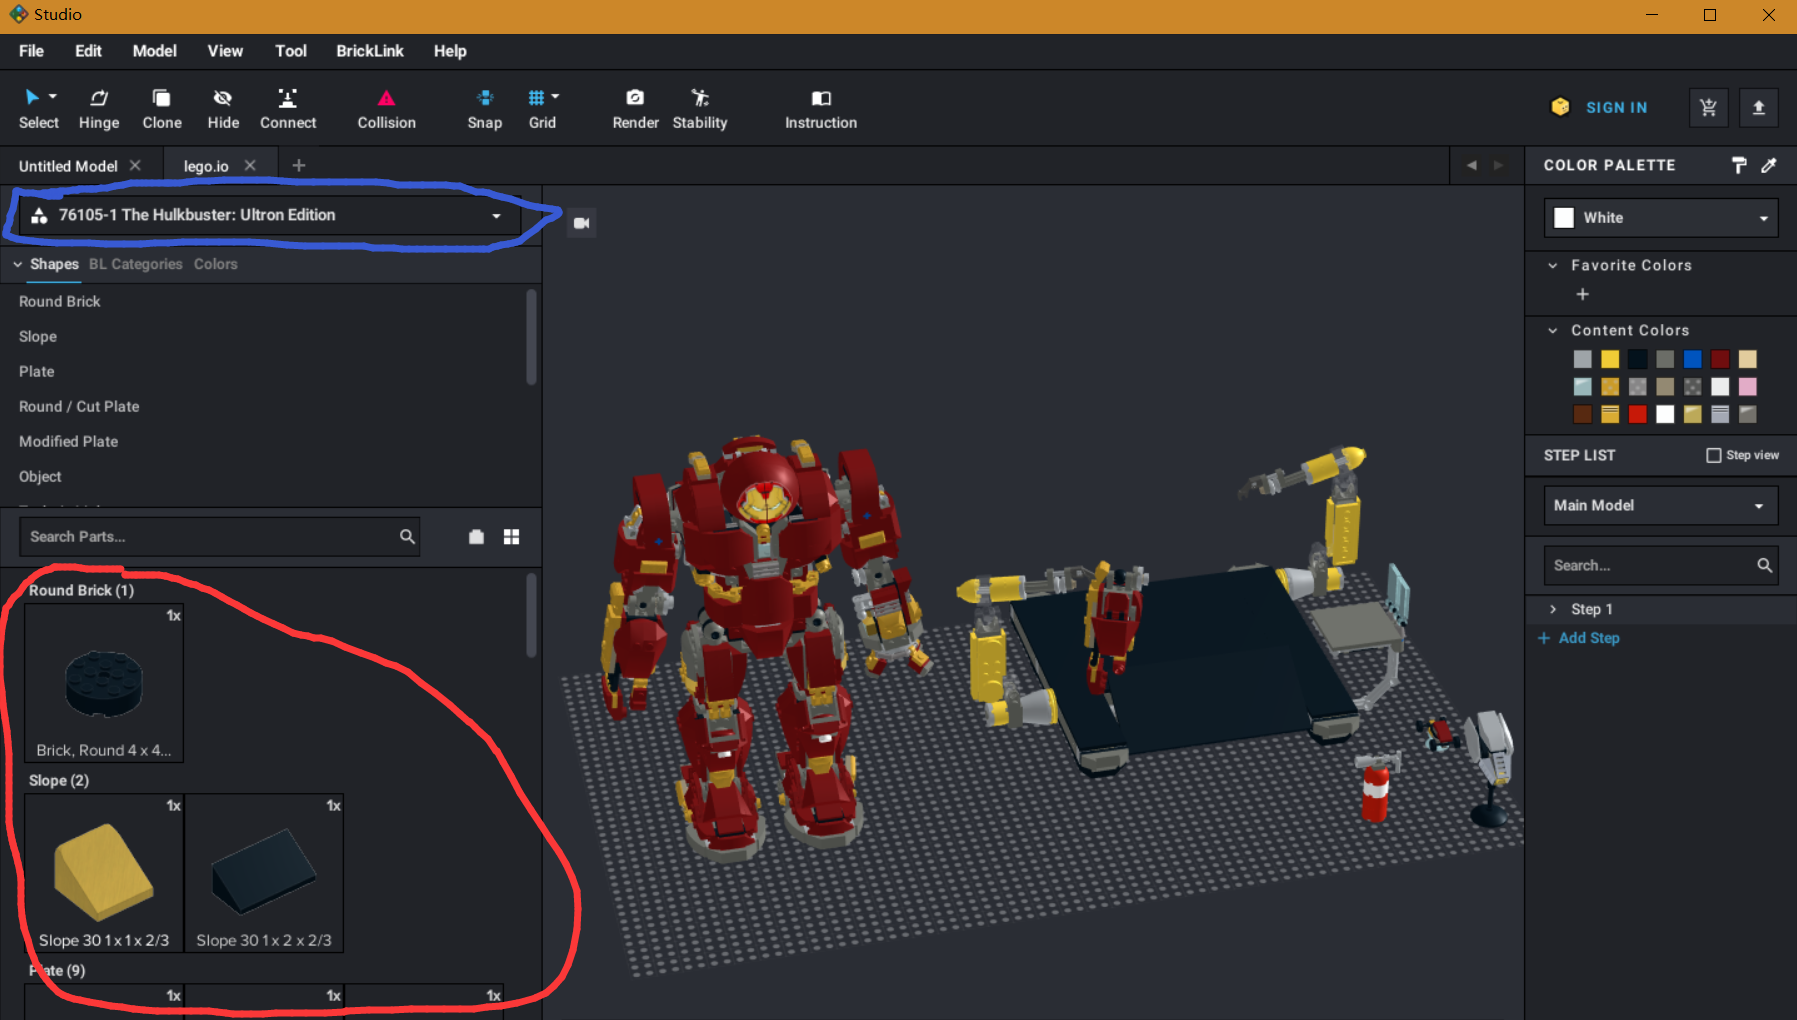Click the Grid tool icon
Screen dimensions: 1797x1020
pyautogui.click(x=537, y=97)
